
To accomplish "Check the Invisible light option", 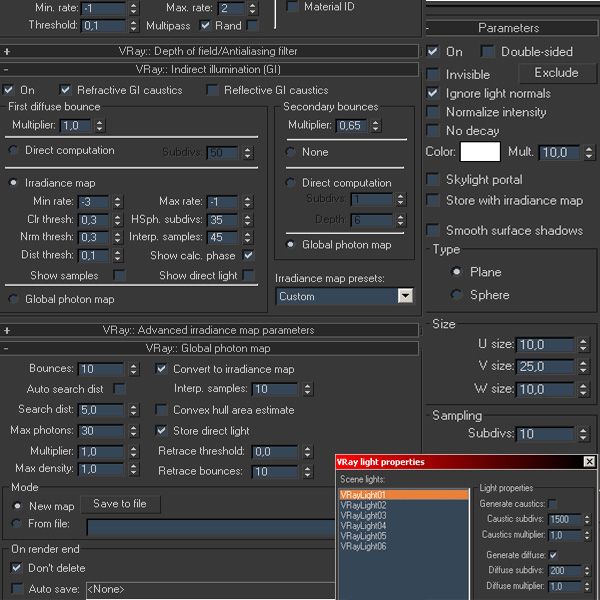I will pos(433,74).
